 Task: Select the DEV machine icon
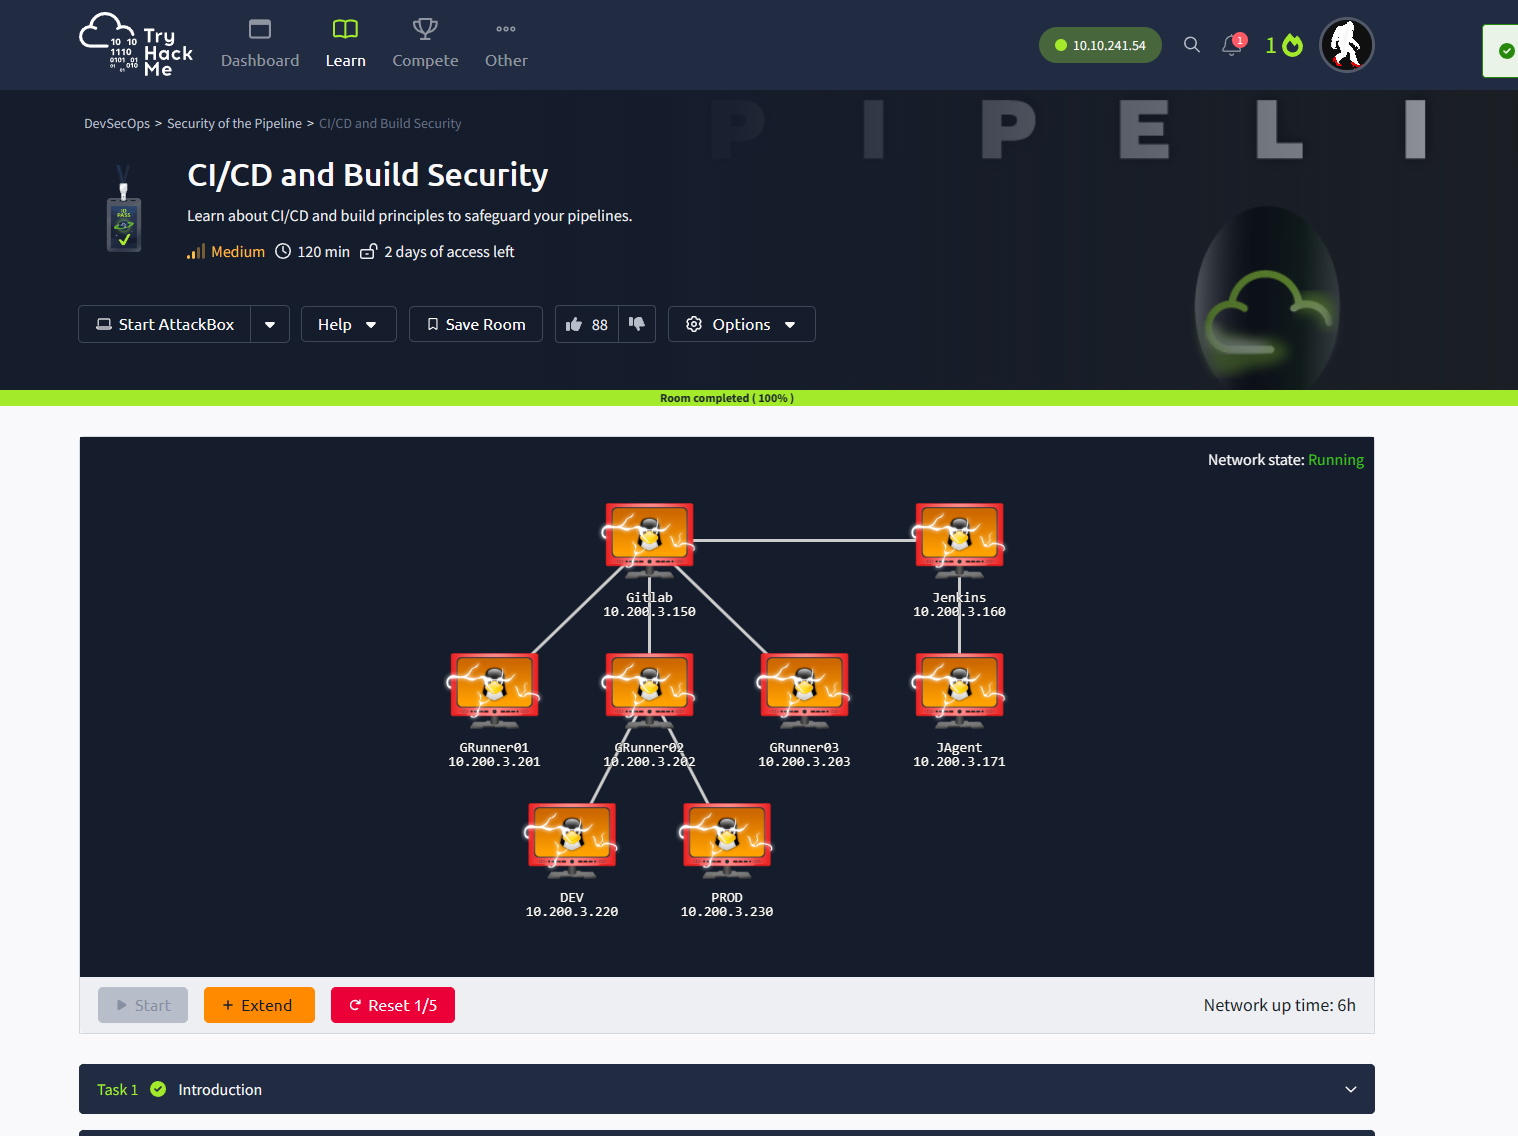pos(572,841)
